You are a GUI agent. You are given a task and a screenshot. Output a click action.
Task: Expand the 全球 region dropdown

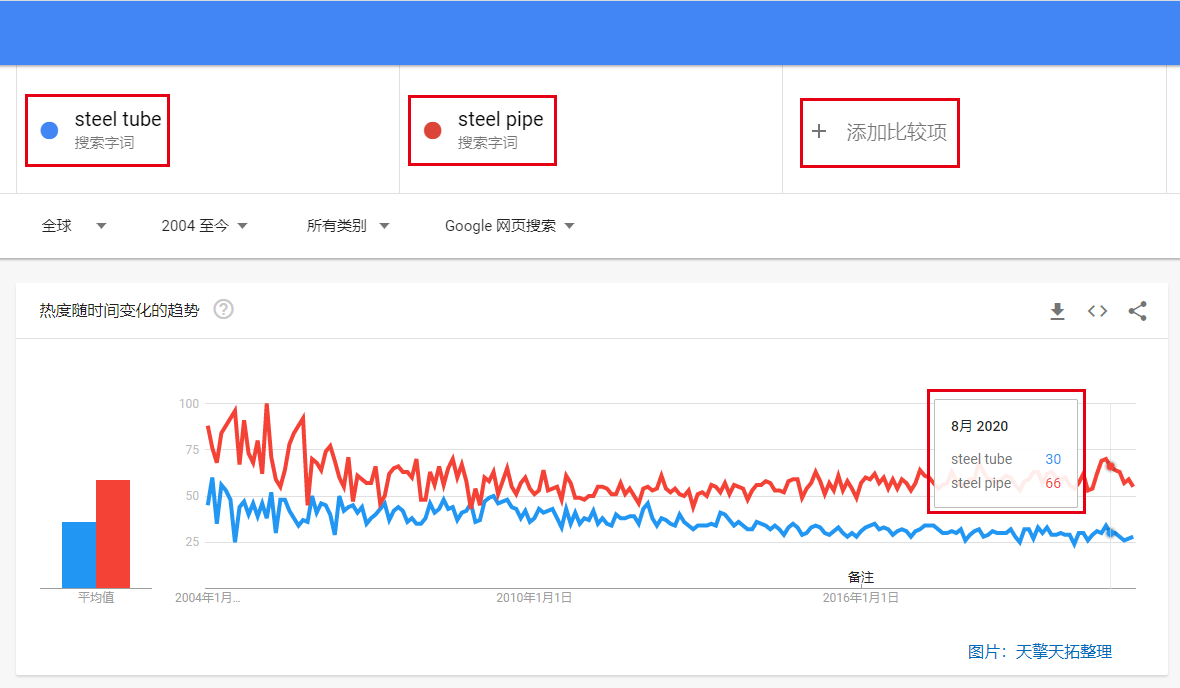74,226
